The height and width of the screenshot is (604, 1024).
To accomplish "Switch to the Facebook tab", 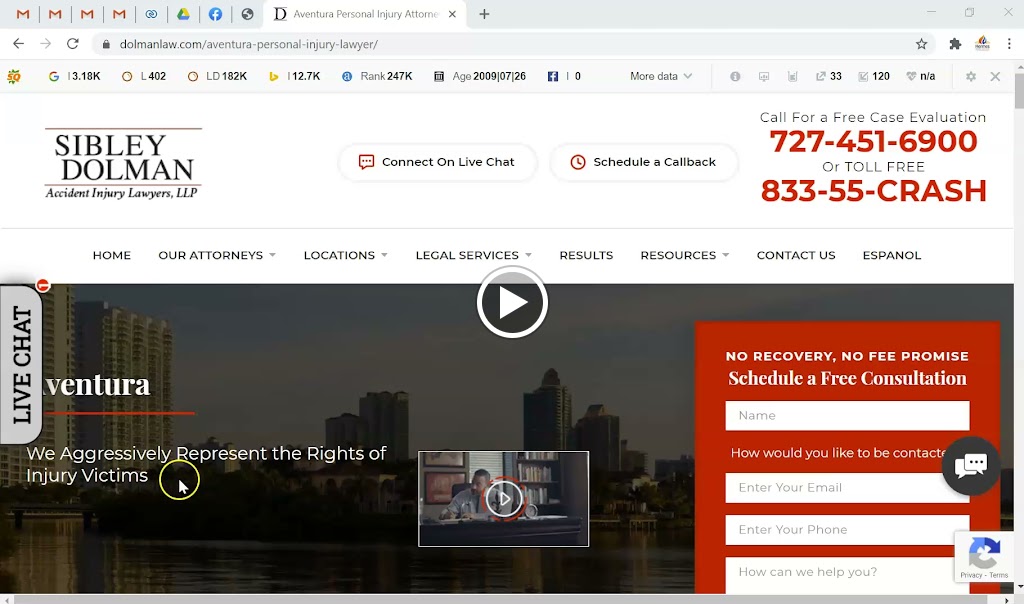I will pyautogui.click(x=215, y=14).
